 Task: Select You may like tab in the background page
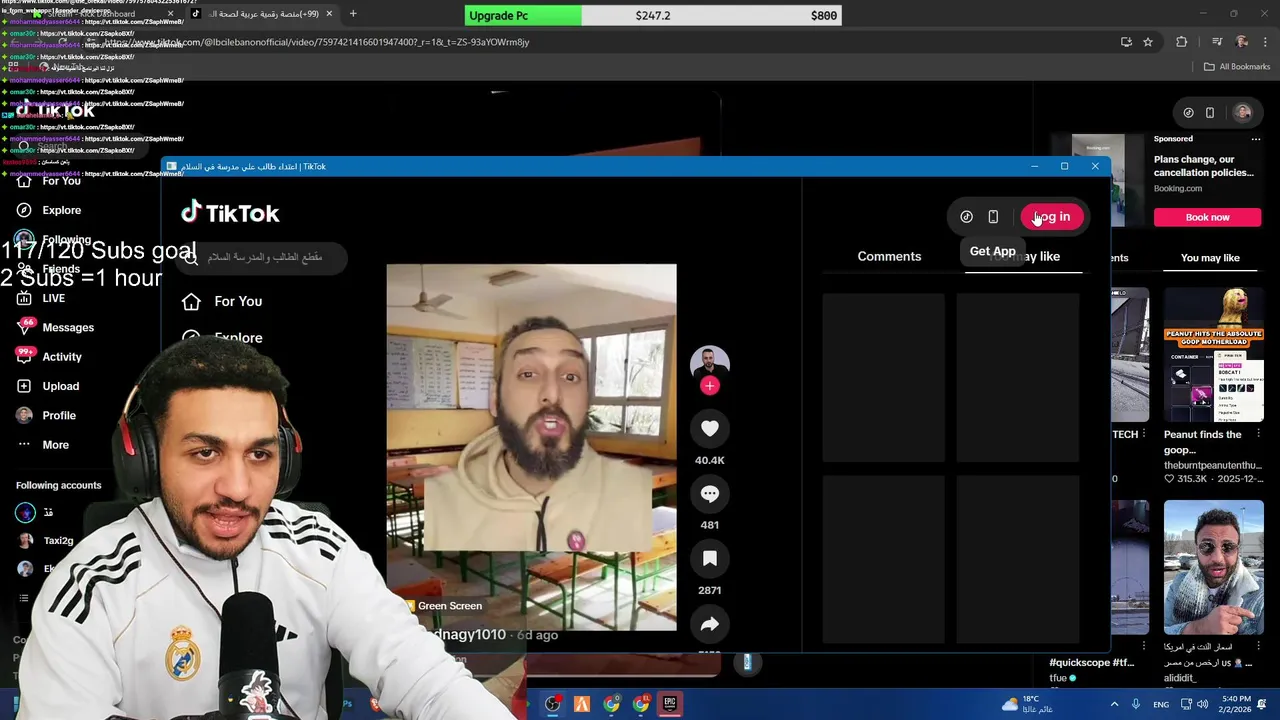pos(1210,258)
